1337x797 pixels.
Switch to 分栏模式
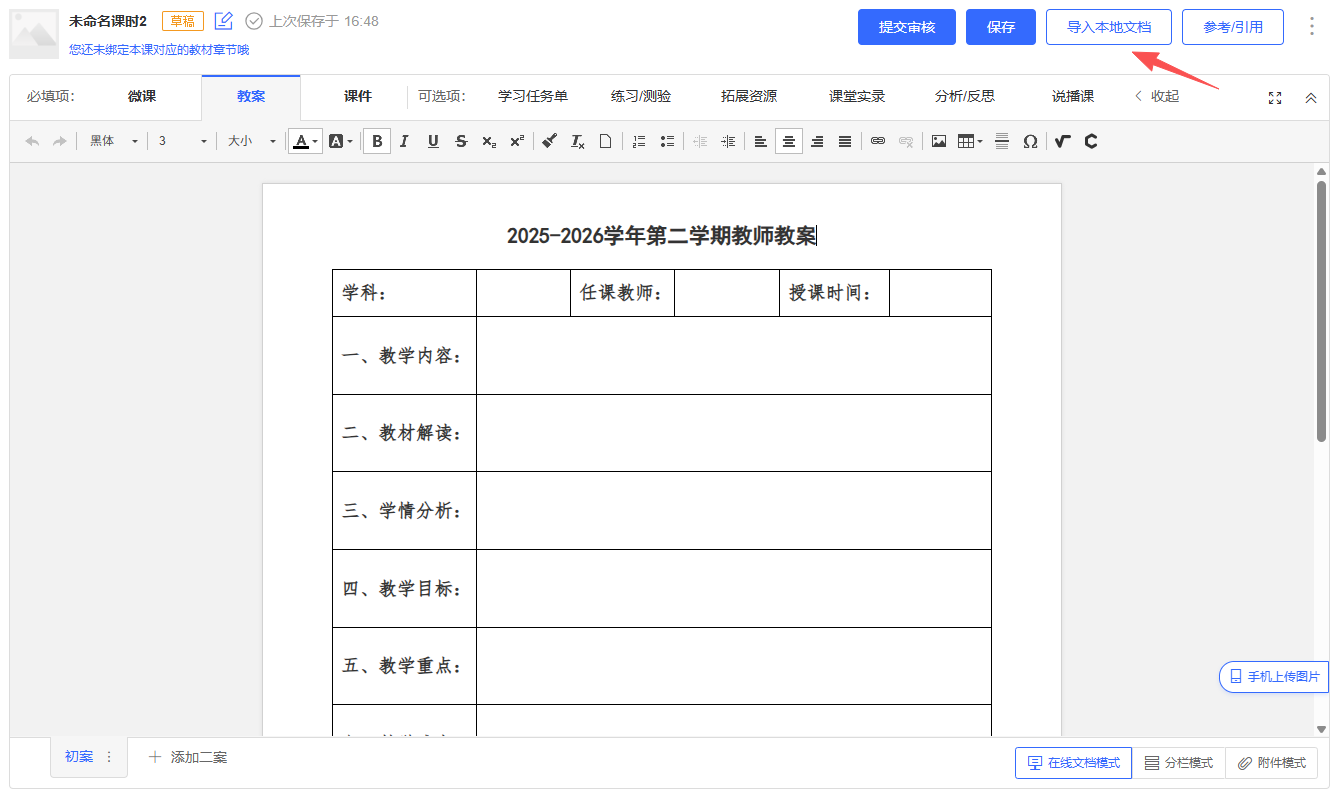coord(1178,763)
